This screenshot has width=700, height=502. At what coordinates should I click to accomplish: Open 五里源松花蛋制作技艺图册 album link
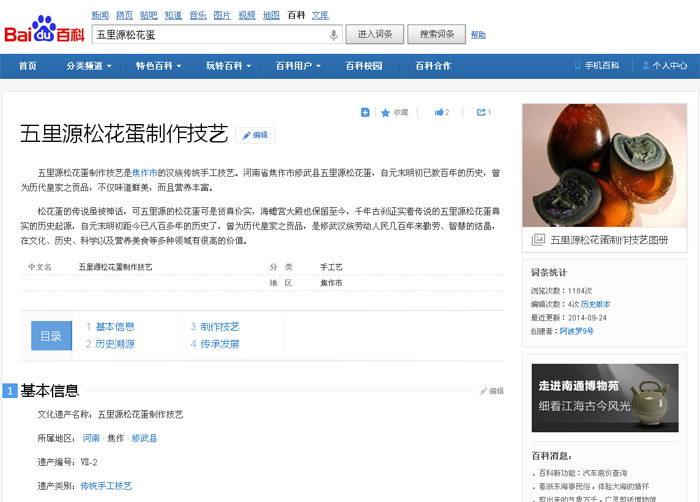609,240
